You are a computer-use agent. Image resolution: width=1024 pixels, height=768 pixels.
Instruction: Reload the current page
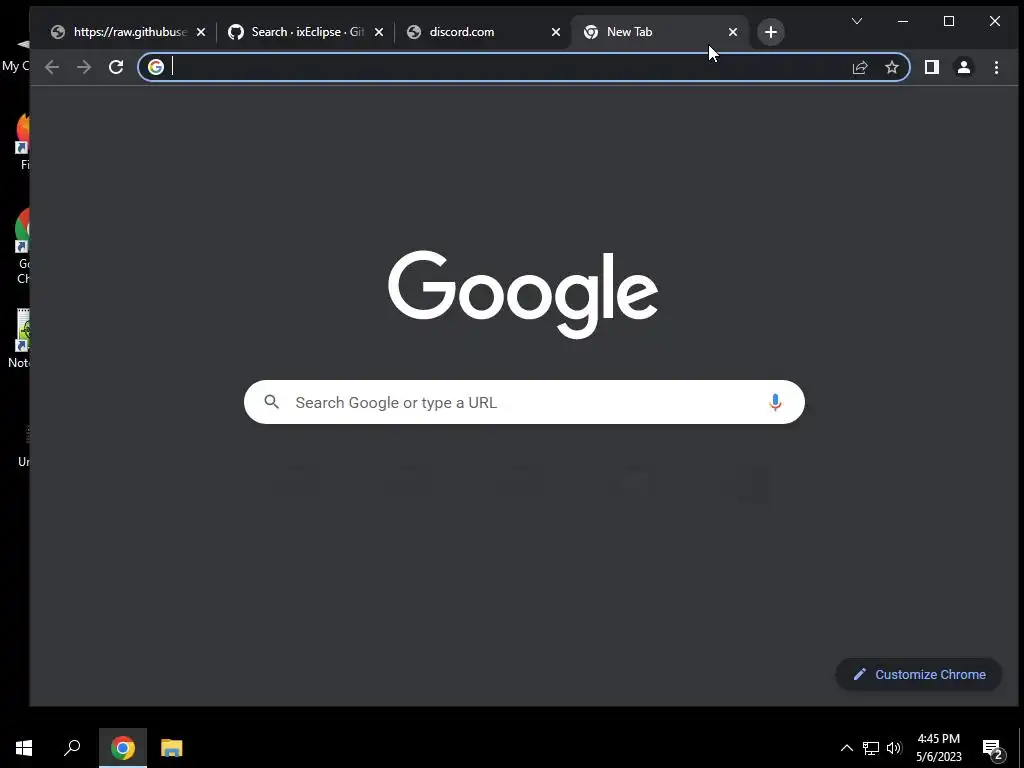point(116,67)
